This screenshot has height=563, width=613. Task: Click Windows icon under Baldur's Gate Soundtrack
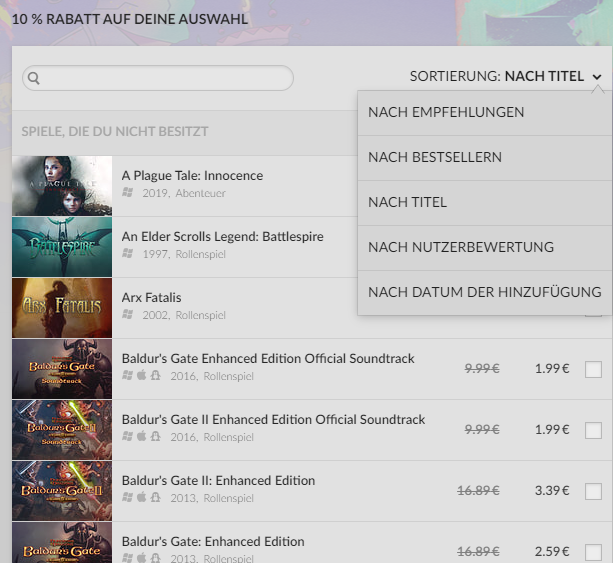click(x=127, y=375)
